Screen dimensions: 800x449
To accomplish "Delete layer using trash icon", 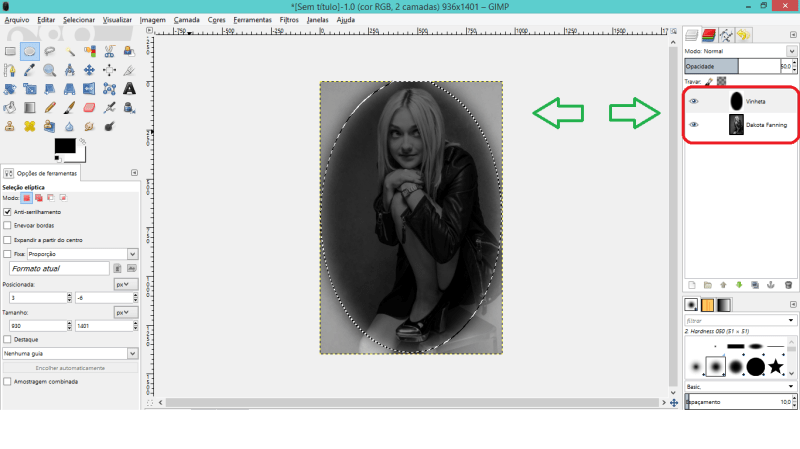I will [x=788, y=285].
